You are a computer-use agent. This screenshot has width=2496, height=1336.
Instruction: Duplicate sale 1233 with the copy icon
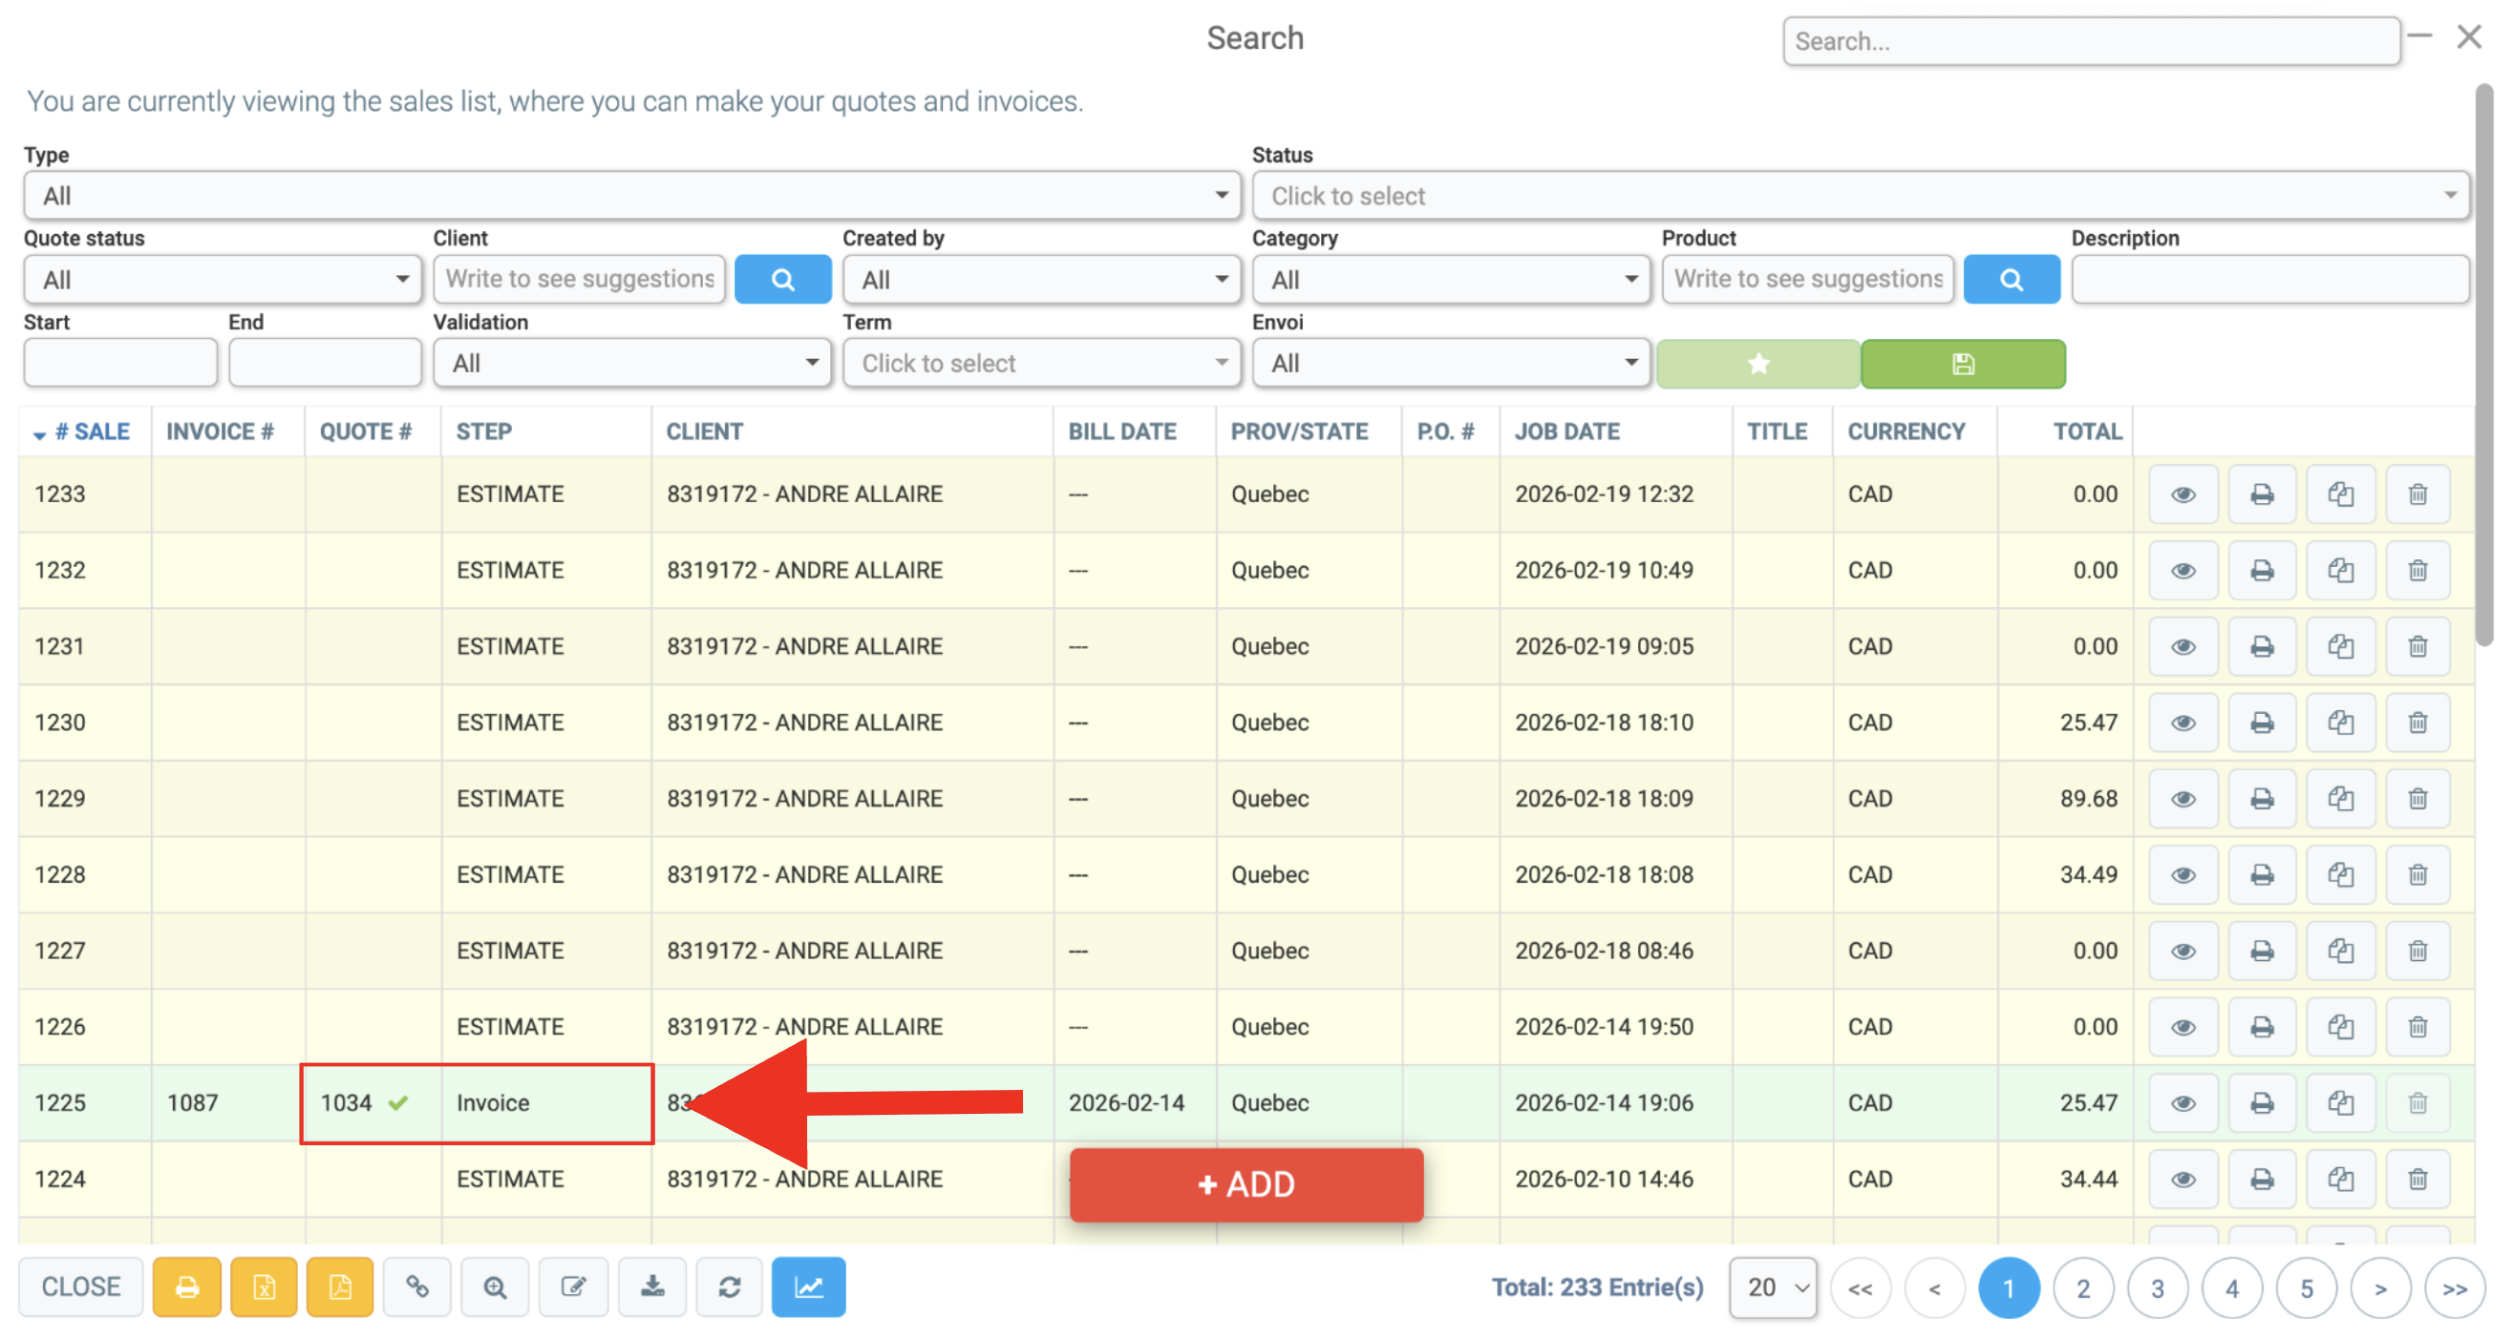2340,494
